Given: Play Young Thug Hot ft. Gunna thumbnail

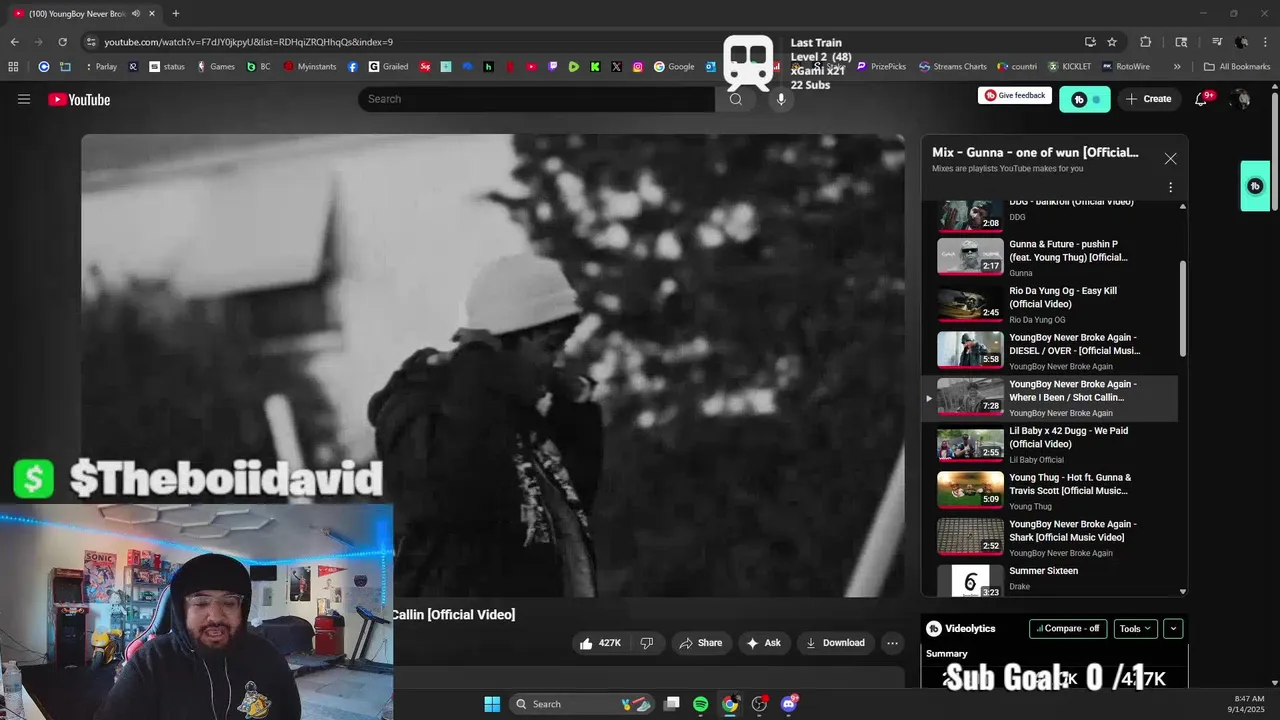Looking at the screenshot, I should [x=970, y=490].
